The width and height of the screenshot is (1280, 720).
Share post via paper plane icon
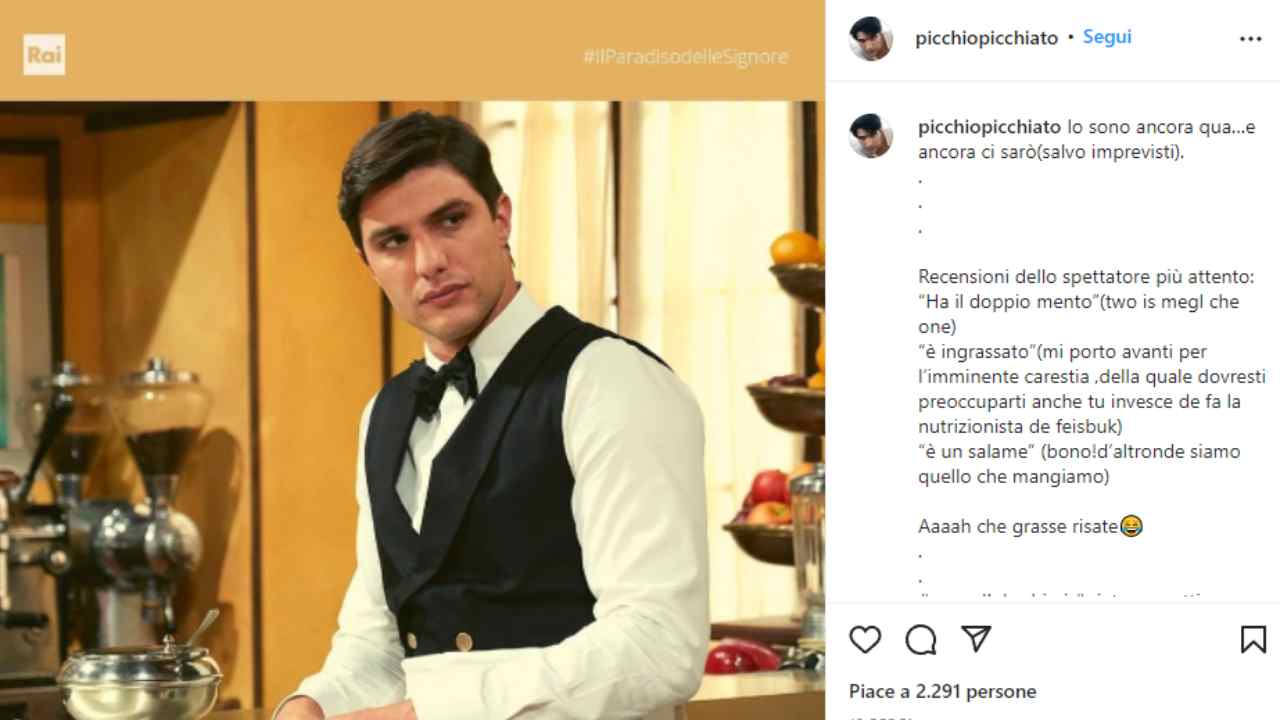976,638
